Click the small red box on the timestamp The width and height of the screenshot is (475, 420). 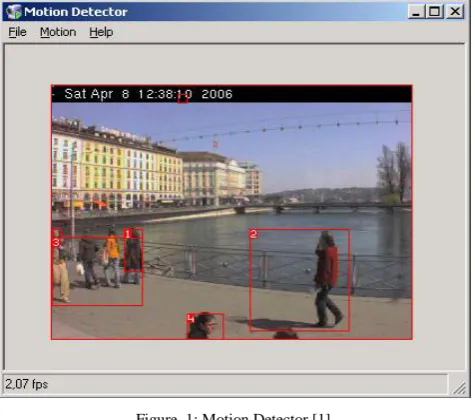coord(183,98)
